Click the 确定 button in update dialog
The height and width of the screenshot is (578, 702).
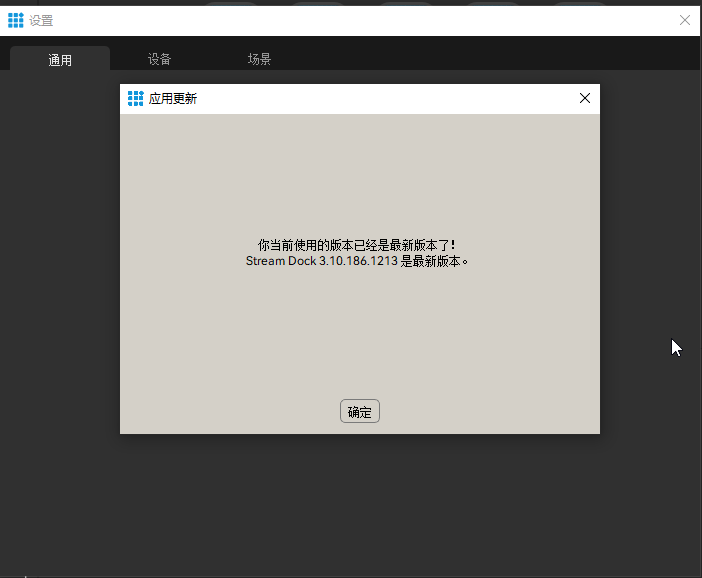pos(360,411)
